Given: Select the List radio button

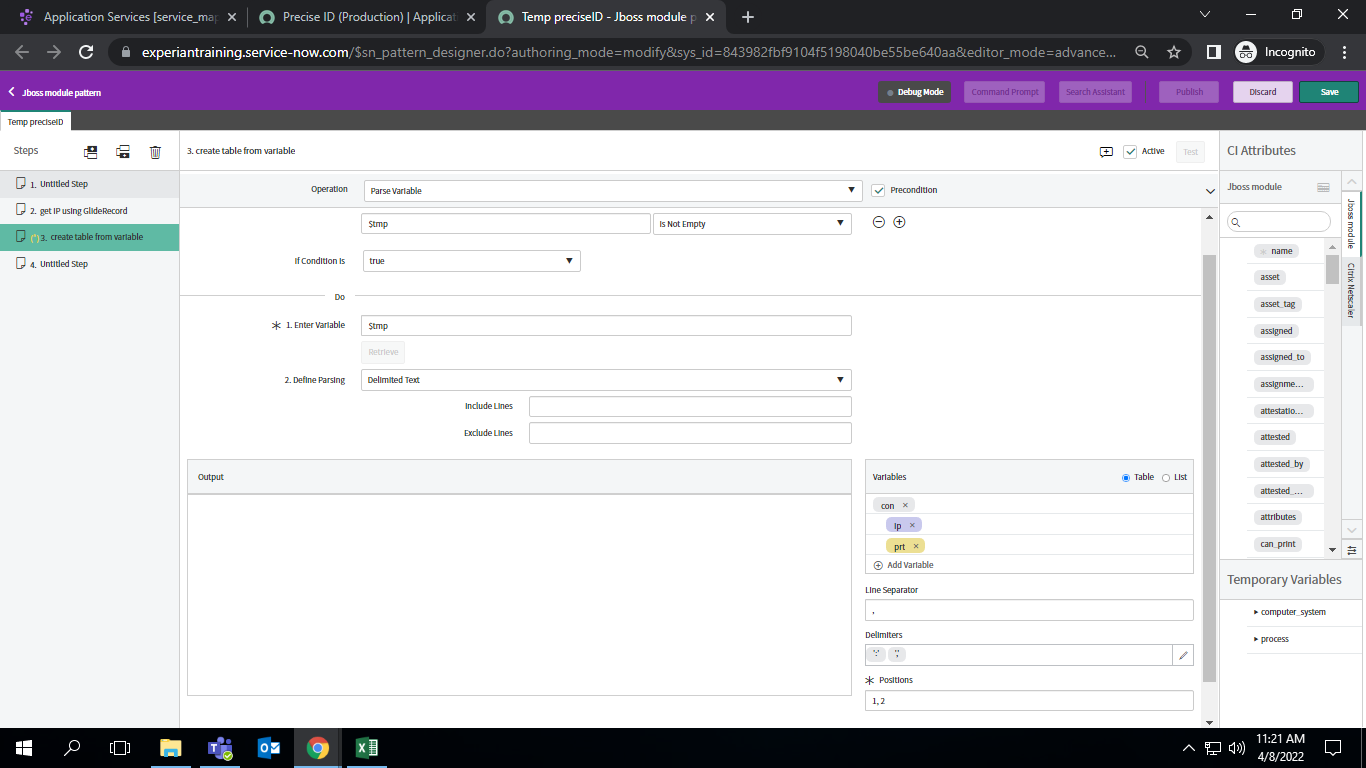Looking at the screenshot, I should point(1166,478).
